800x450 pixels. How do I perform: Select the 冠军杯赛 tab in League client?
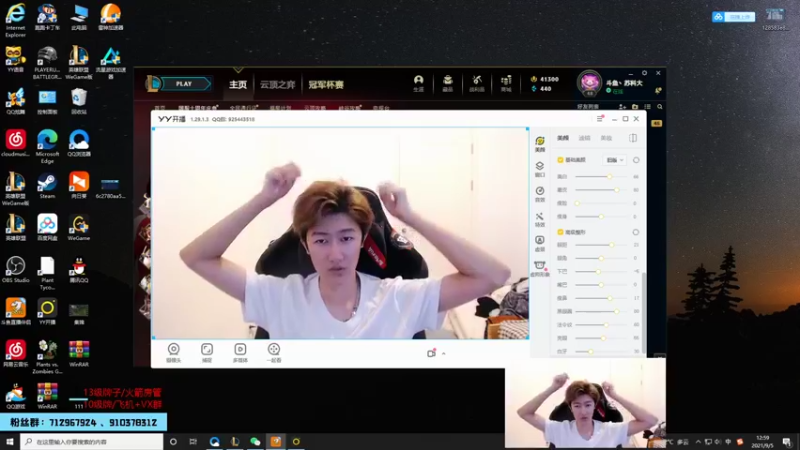[x=326, y=84]
